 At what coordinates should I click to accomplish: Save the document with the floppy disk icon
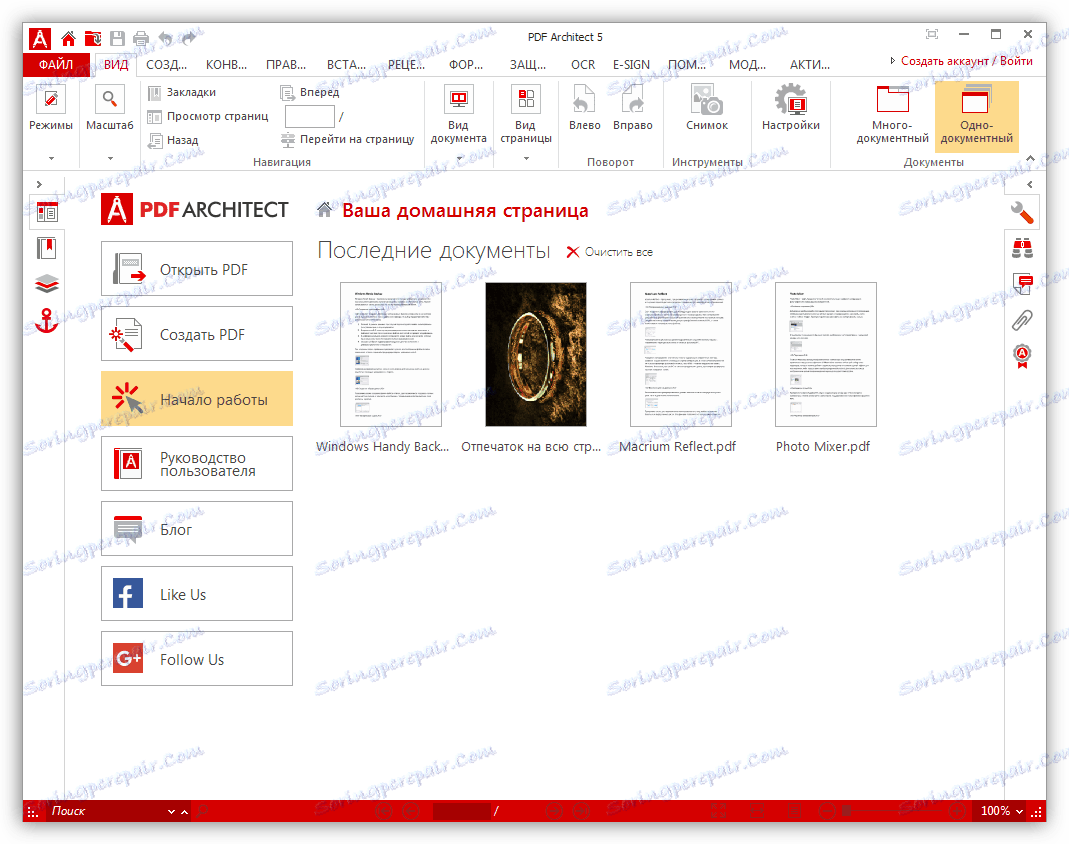point(117,38)
